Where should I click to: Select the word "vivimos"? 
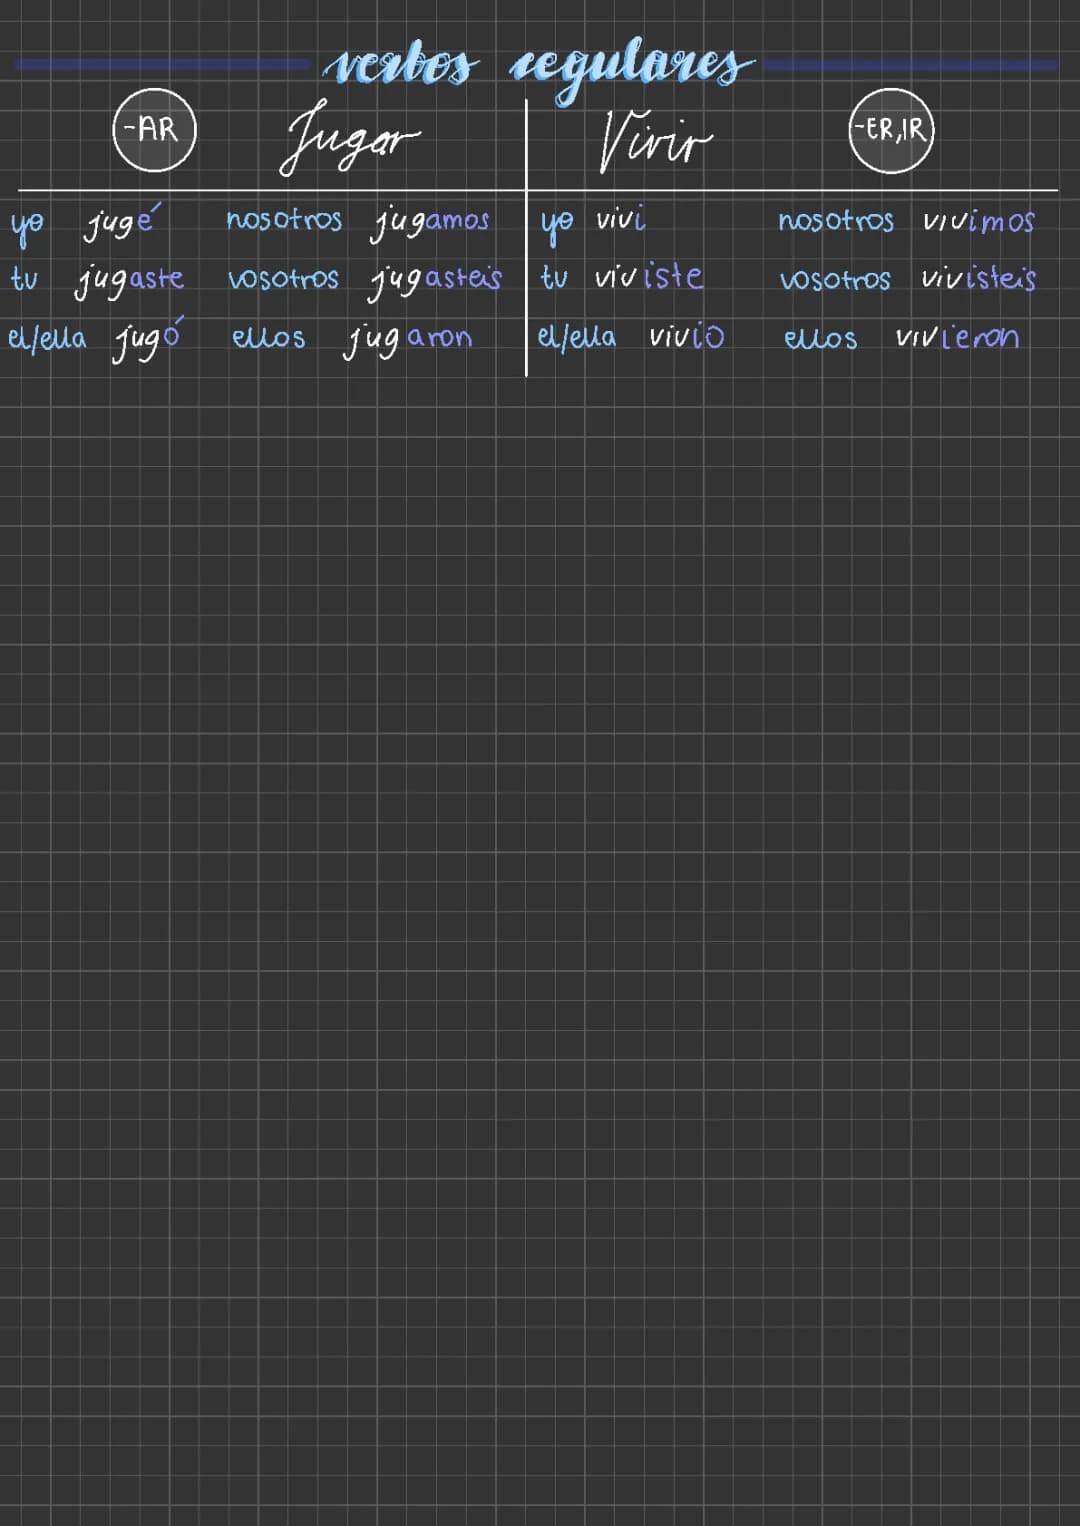[x=978, y=221]
